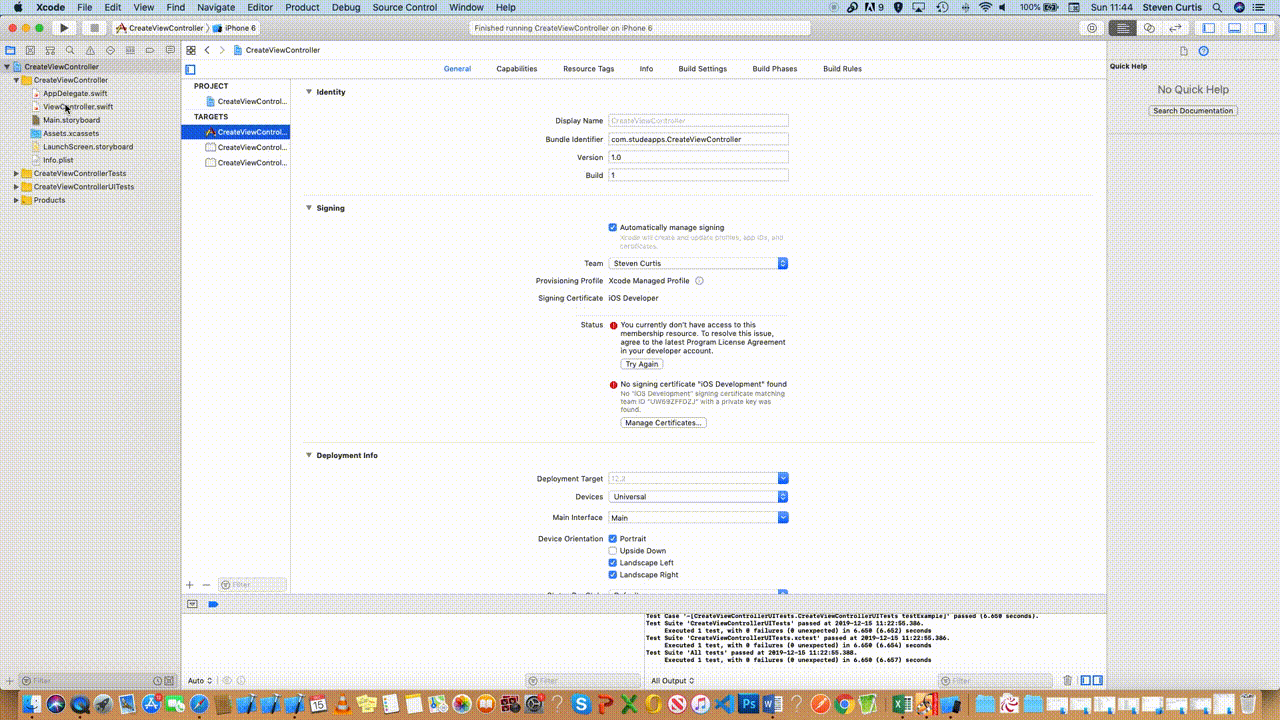Screen dimensions: 1280x720
Task: Open the Source Control navigator
Action: pyautogui.click(x=30, y=50)
